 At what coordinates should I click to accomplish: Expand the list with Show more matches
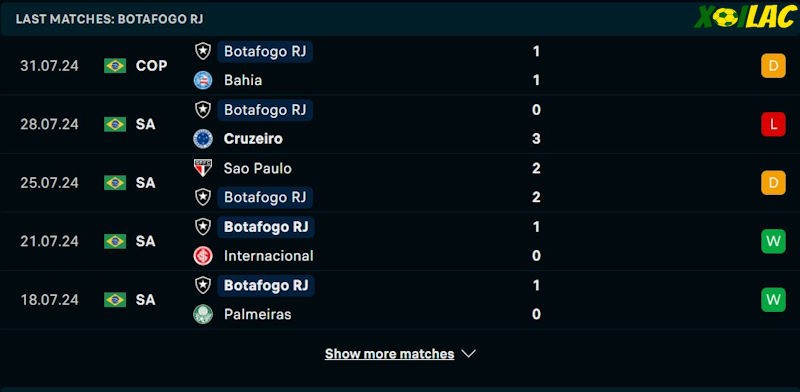tap(389, 354)
